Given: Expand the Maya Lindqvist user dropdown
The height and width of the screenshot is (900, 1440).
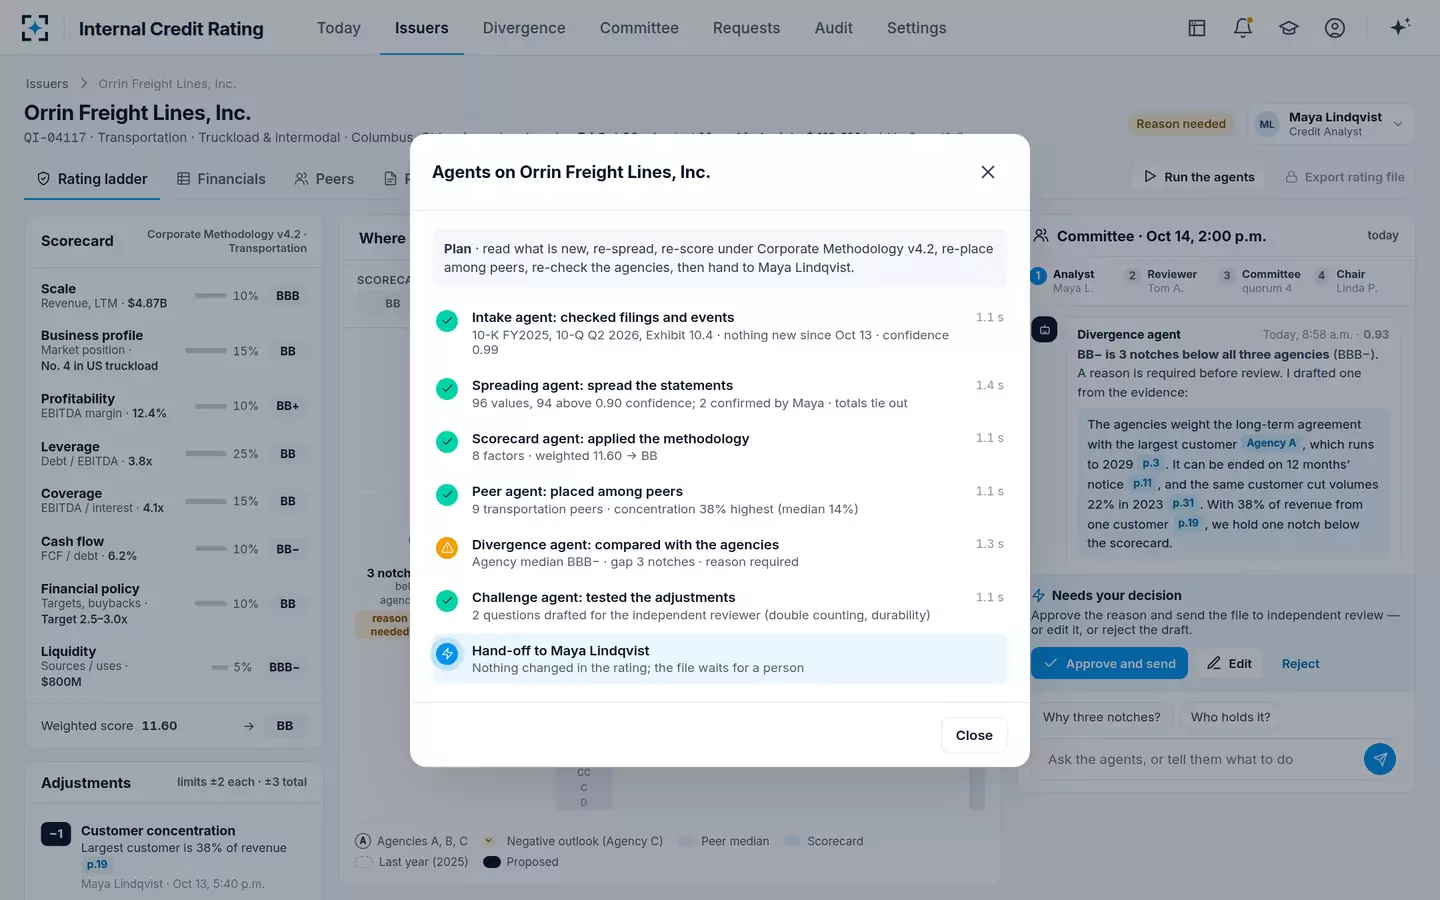Looking at the screenshot, I should [x=1398, y=124].
